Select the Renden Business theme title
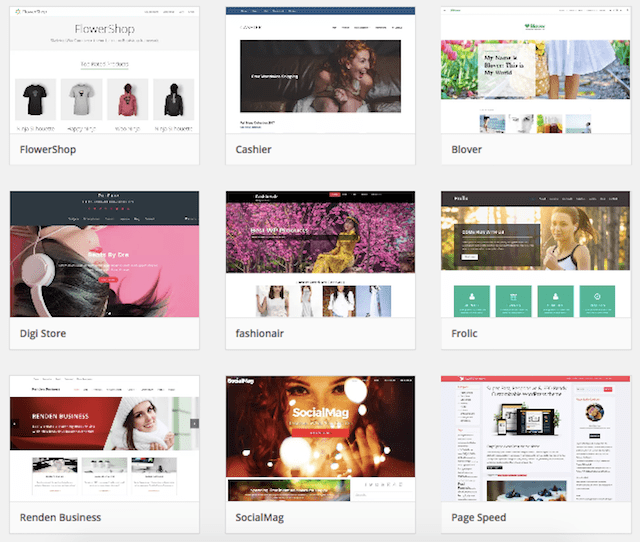Viewport: 640px width, 542px height. tap(60, 517)
